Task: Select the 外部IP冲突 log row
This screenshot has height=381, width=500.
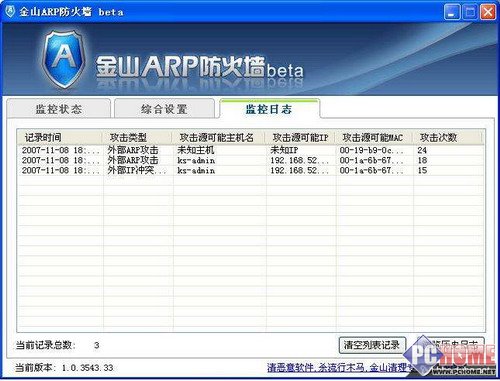Action: [x=251, y=170]
